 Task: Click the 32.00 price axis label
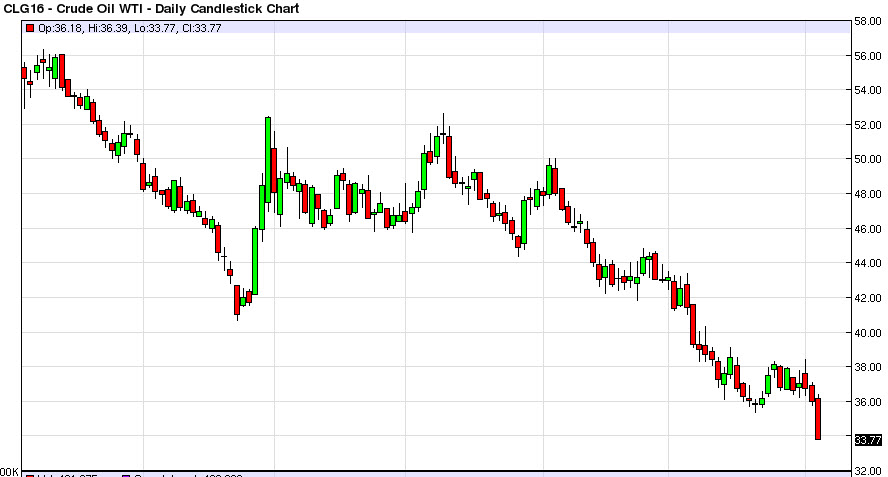868,471
